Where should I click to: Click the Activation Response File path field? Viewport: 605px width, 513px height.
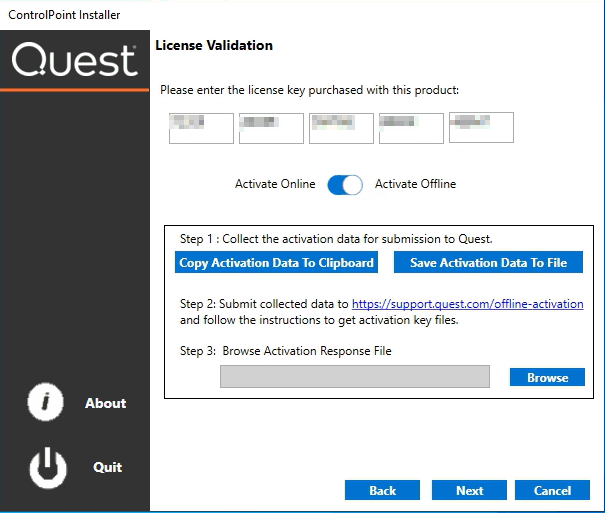pos(355,376)
